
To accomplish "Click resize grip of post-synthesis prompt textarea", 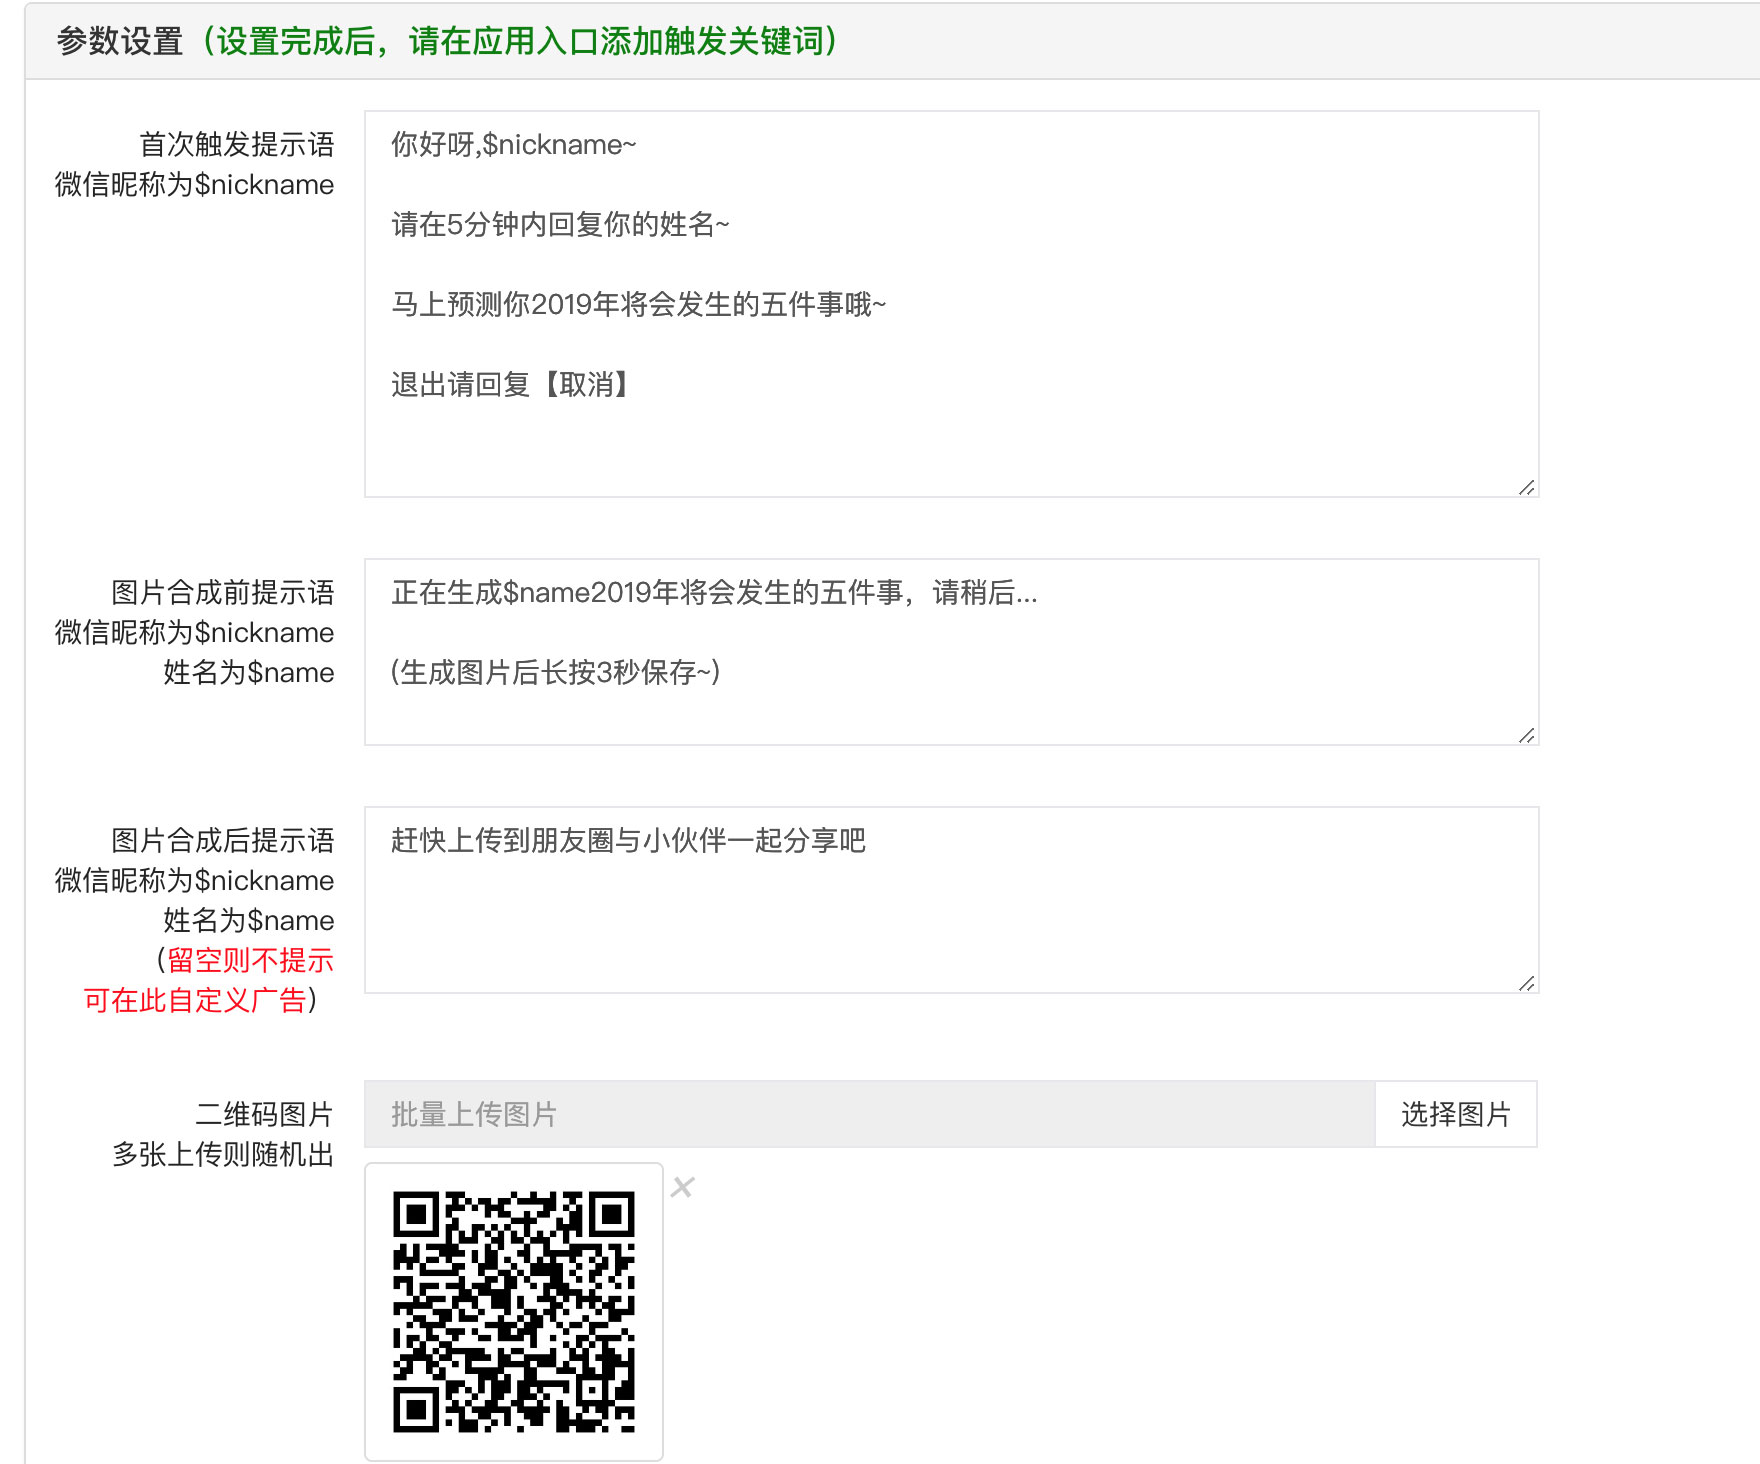I will (x=1526, y=983).
